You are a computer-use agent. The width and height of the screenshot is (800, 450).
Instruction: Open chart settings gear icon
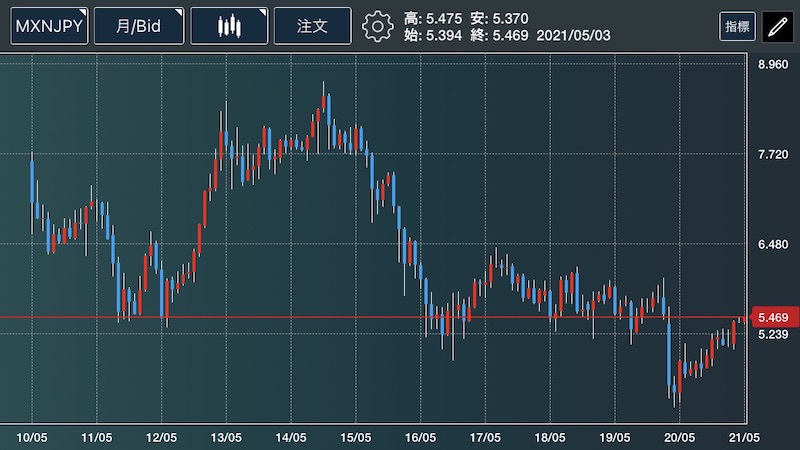(378, 27)
